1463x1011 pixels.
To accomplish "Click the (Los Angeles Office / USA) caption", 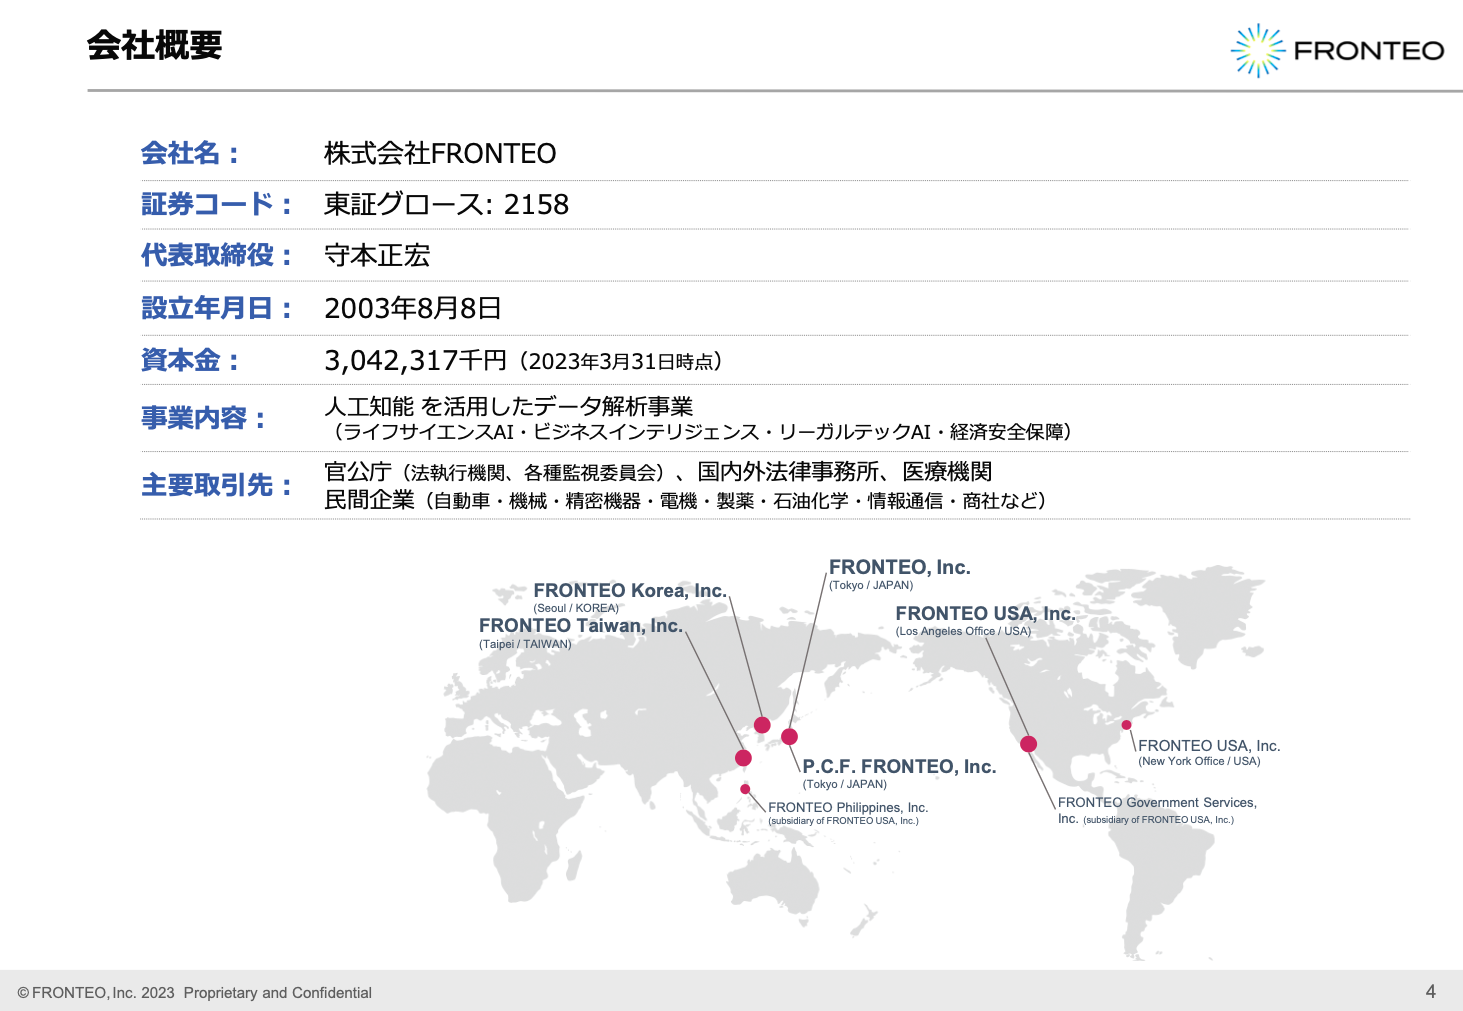I will (963, 631).
